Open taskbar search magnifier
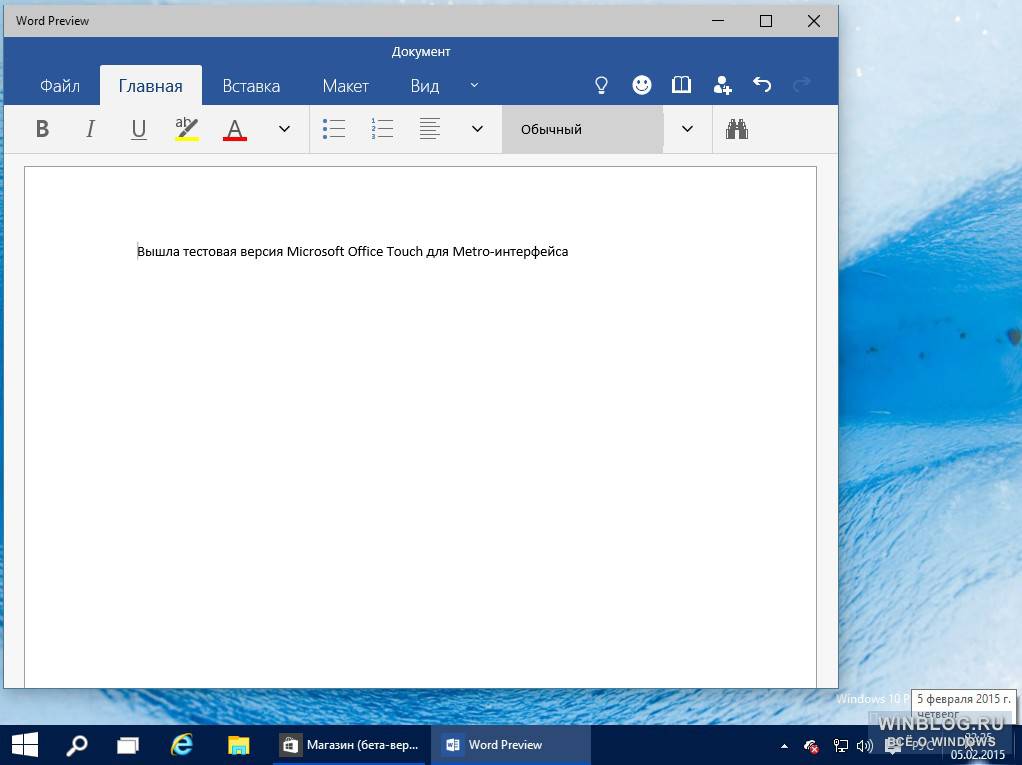 [x=77, y=745]
